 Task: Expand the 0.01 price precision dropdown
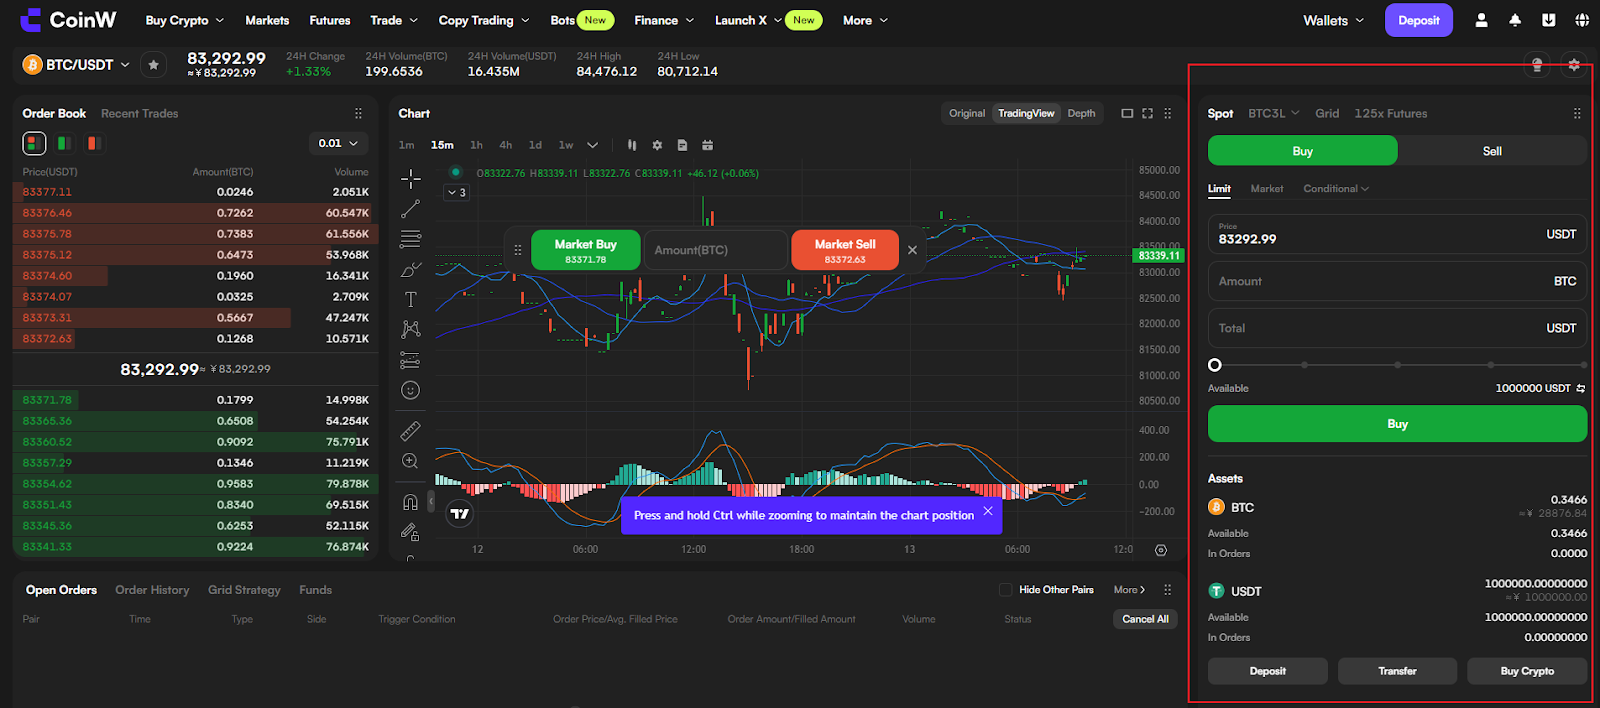(x=338, y=143)
